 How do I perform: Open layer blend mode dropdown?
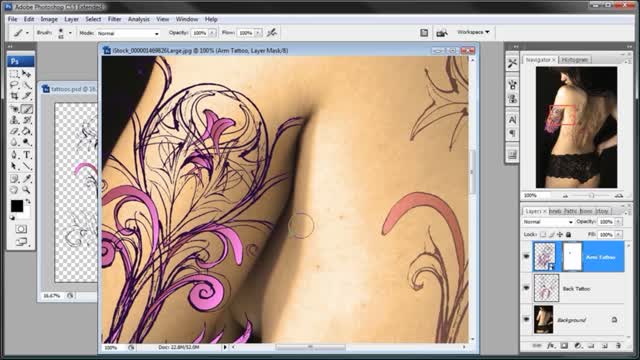(x=548, y=222)
